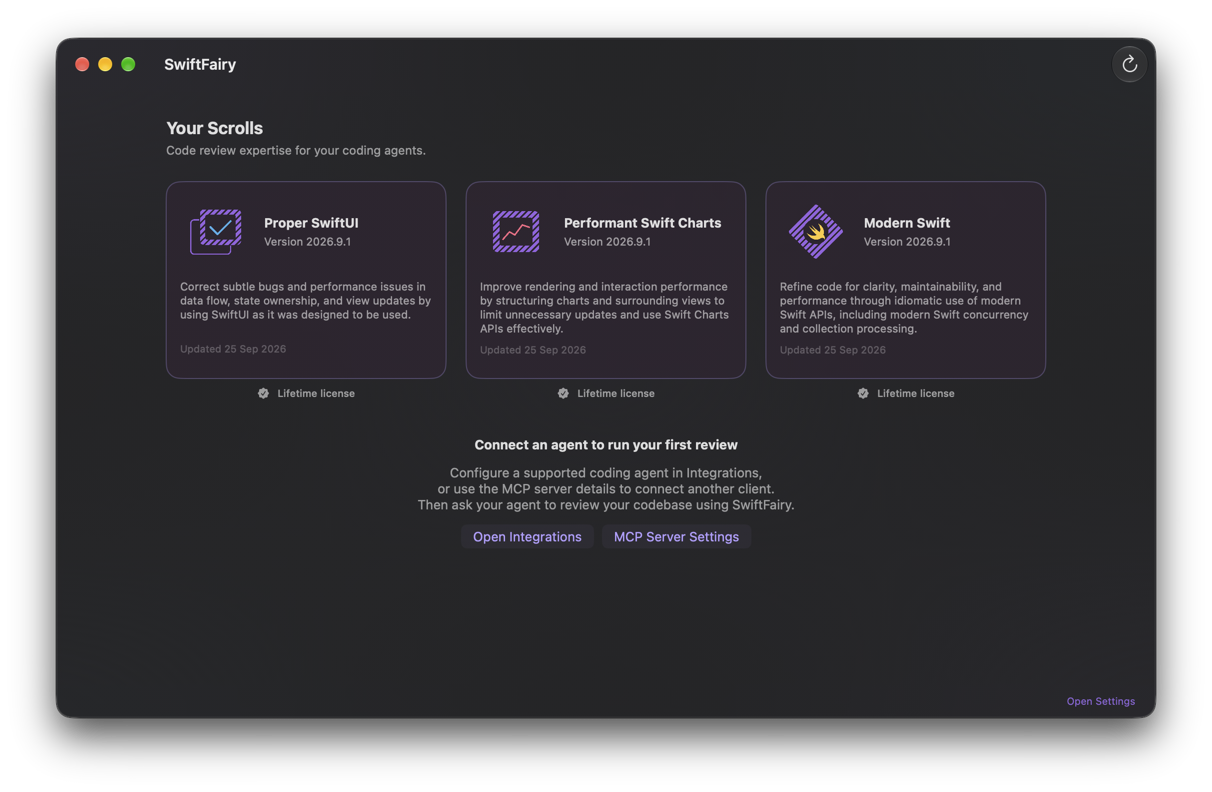The height and width of the screenshot is (792, 1212).
Task: Click 'Code review expertise' subtitle text
Action: tap(296, 150)
